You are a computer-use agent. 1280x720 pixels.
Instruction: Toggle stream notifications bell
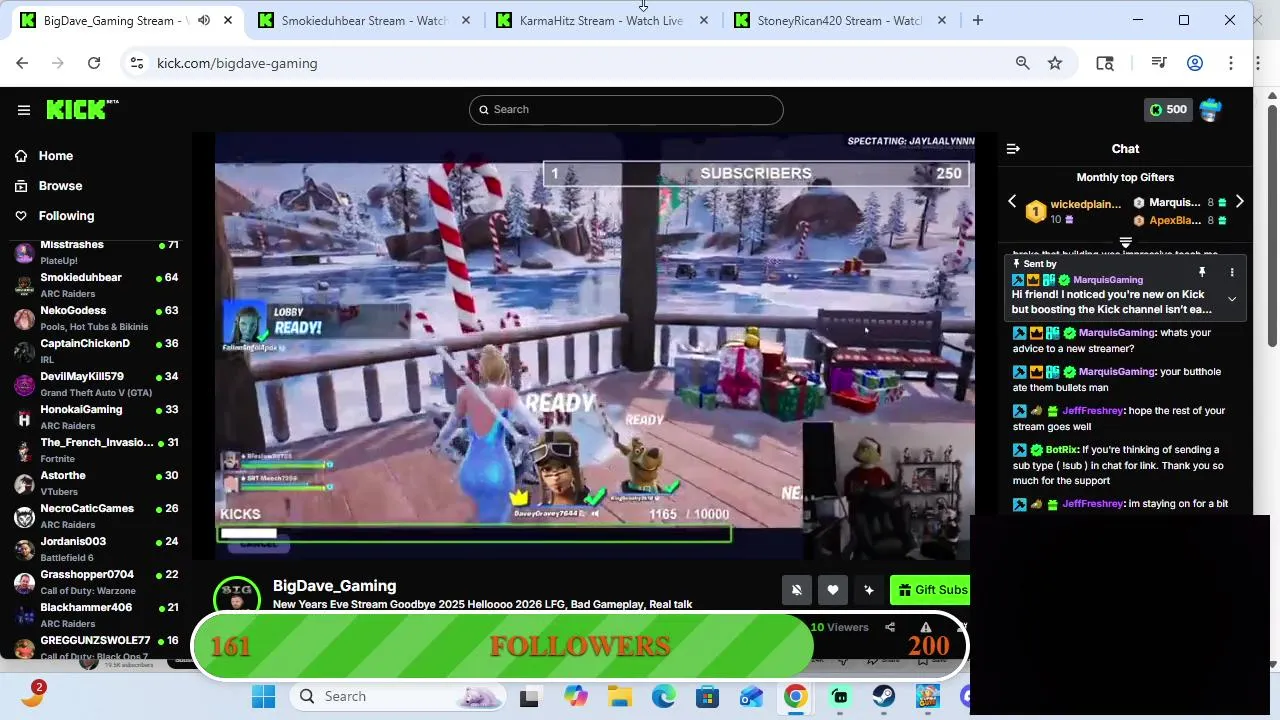[x=797, y=590]
